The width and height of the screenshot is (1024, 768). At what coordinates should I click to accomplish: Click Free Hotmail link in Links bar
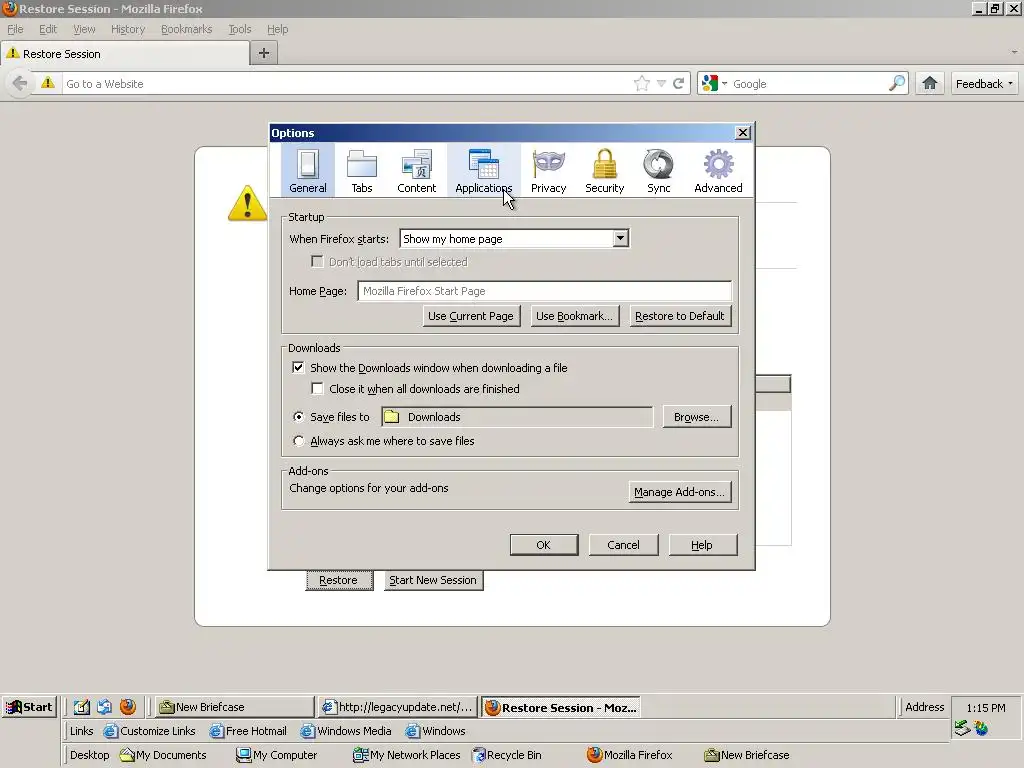point(248,731)
